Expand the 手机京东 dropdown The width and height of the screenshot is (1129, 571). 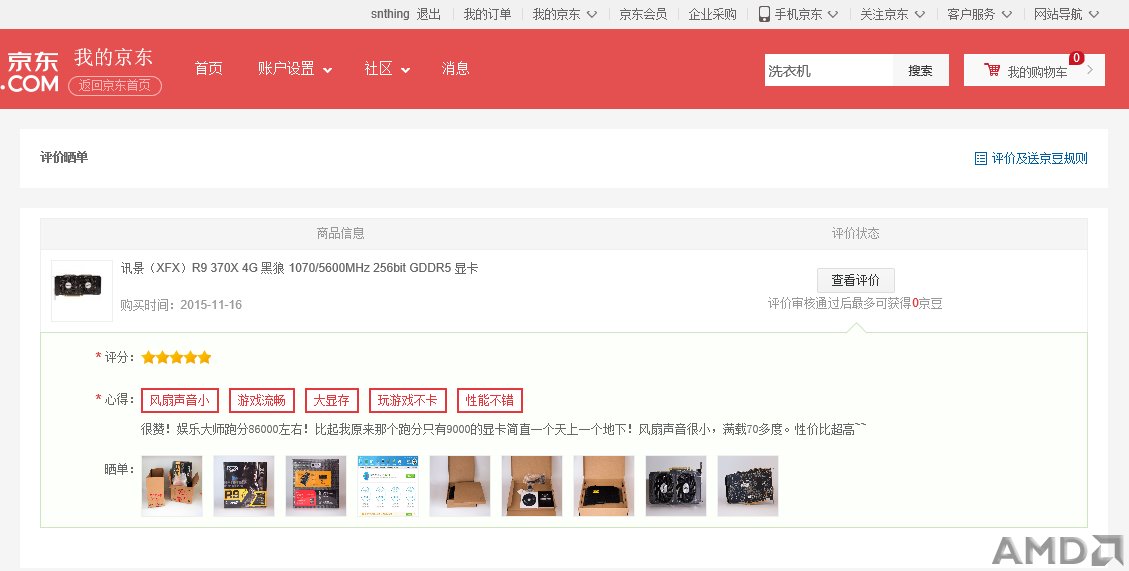point(806,14)
